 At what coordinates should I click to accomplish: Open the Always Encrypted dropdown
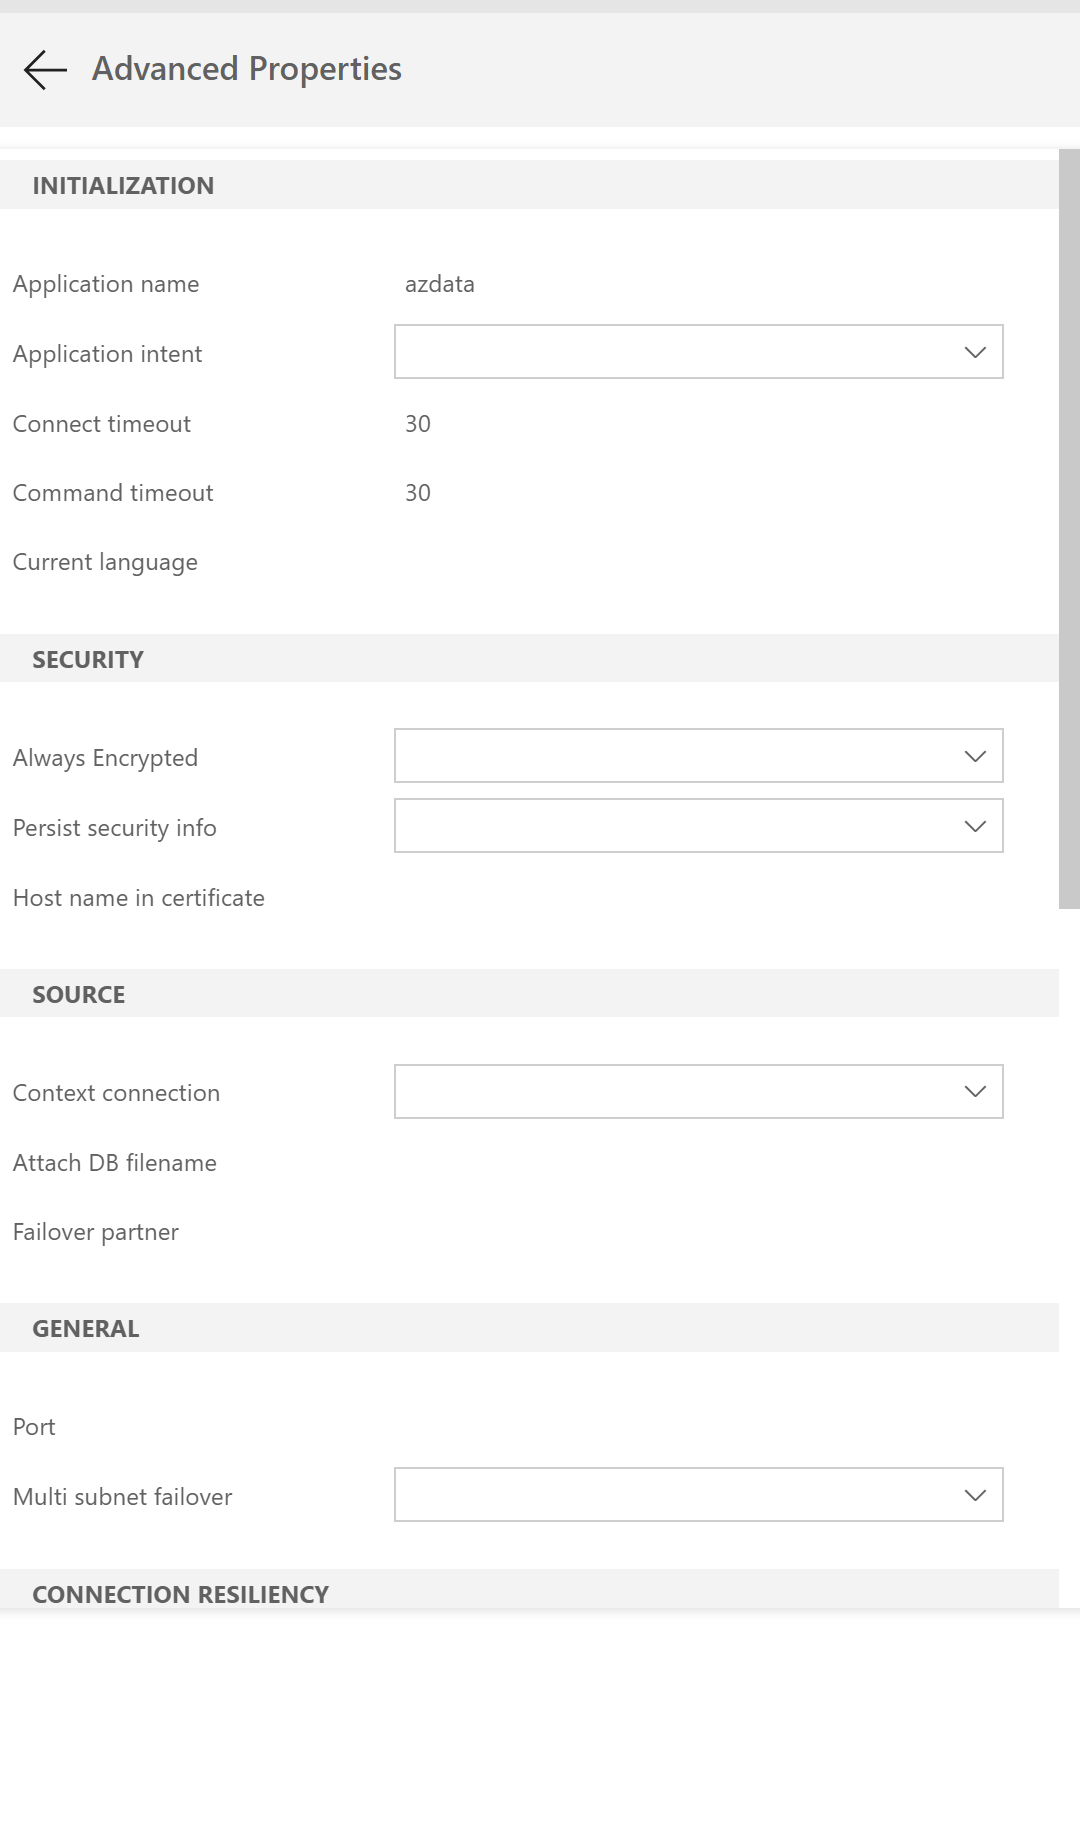(x=698, y=756)
